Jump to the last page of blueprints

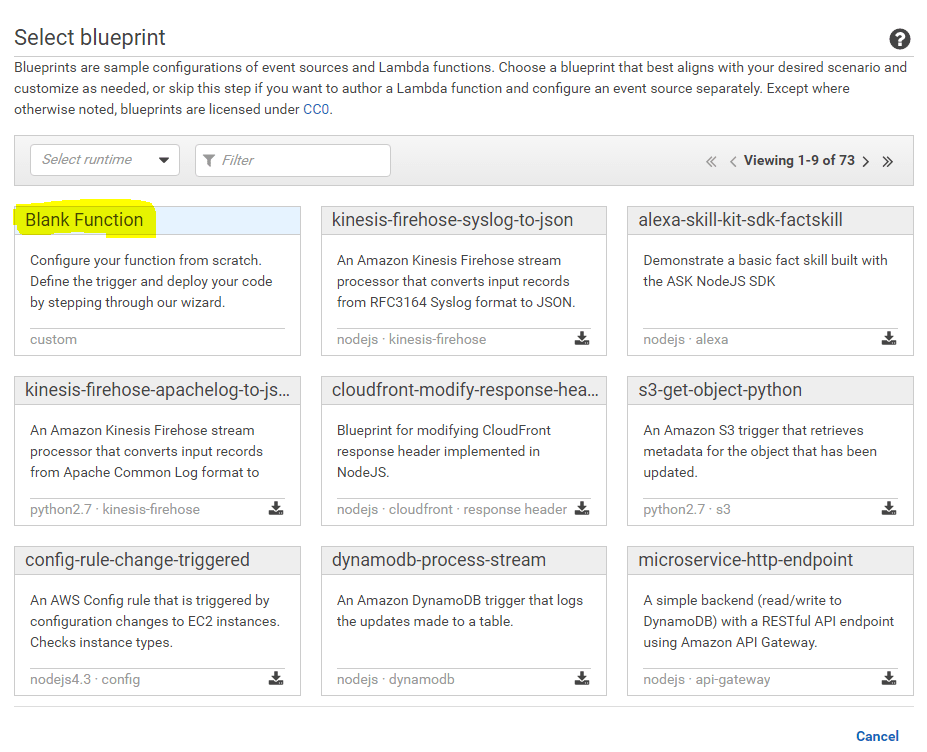[887, 161]
